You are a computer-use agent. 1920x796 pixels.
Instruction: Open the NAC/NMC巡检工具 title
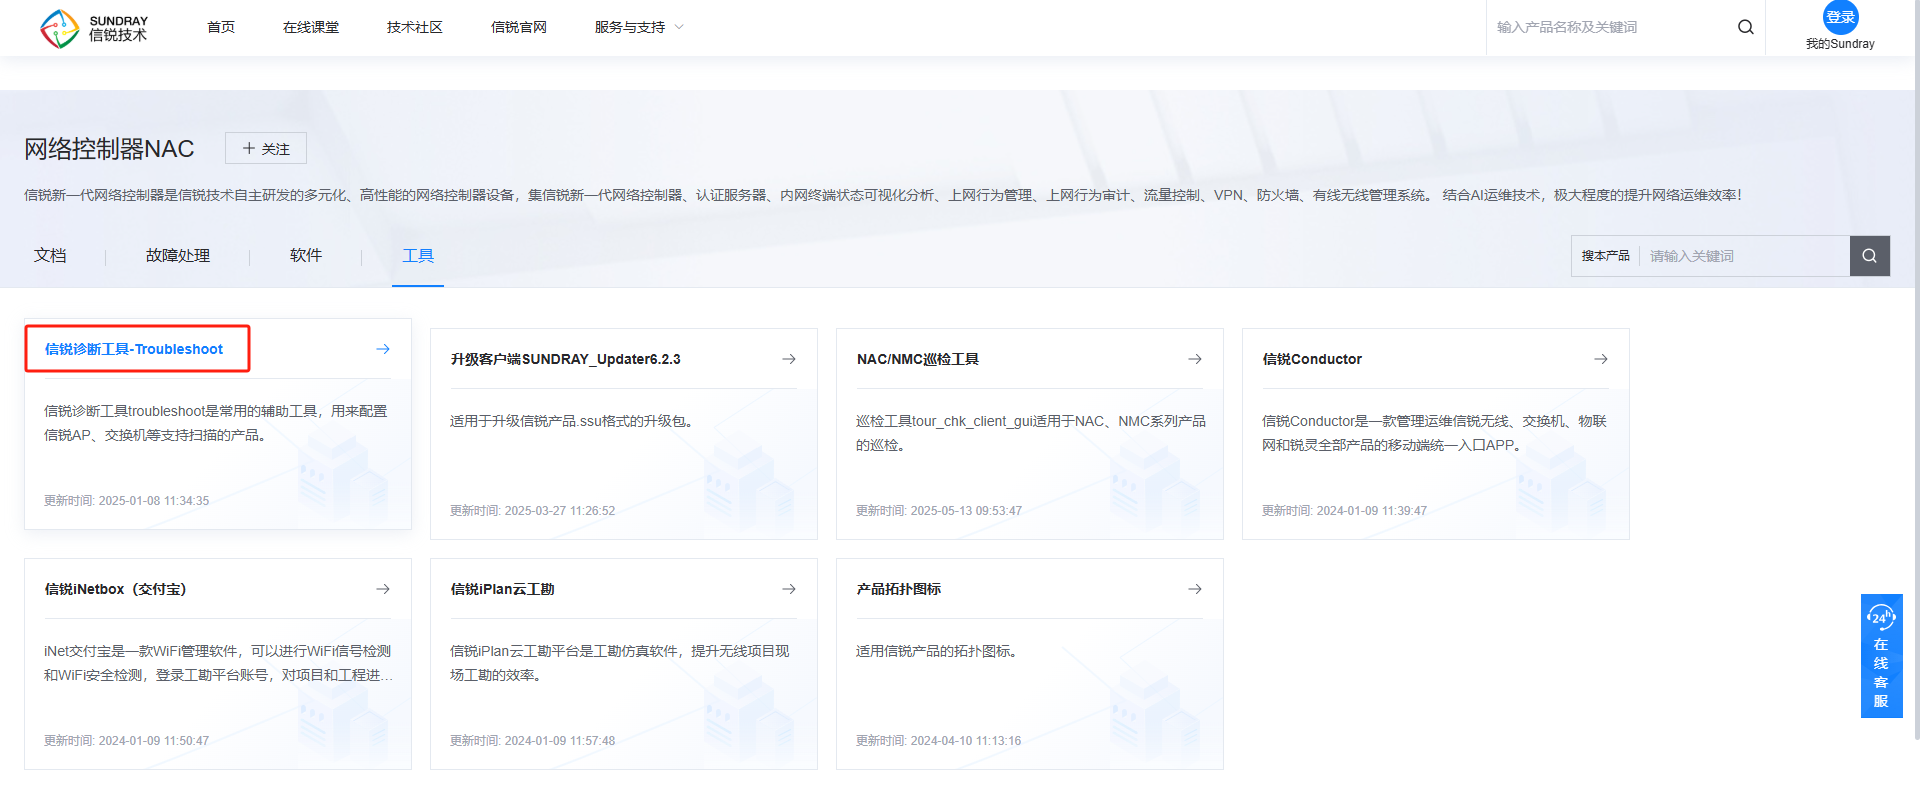(x=918, y=359)
